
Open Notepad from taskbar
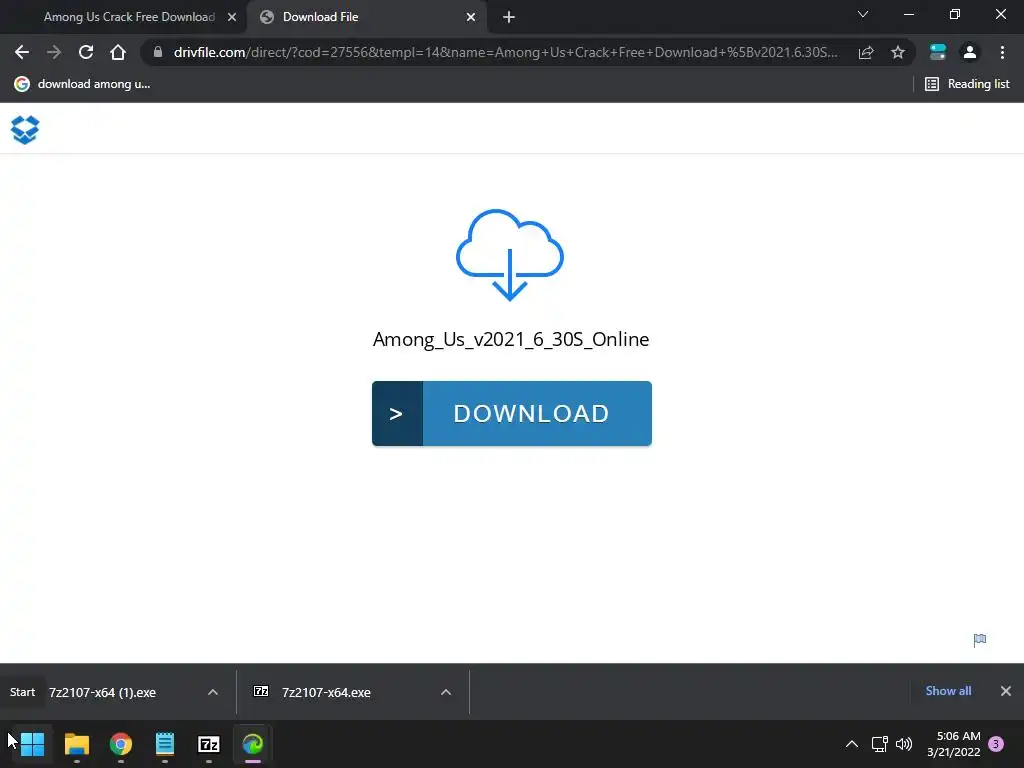click(x=165, y=744)
